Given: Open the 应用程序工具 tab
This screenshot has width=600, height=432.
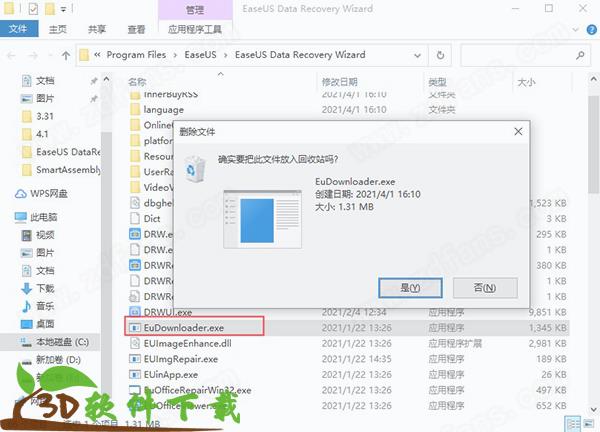Looking at the screenshot, I should [x=195, y=29].
